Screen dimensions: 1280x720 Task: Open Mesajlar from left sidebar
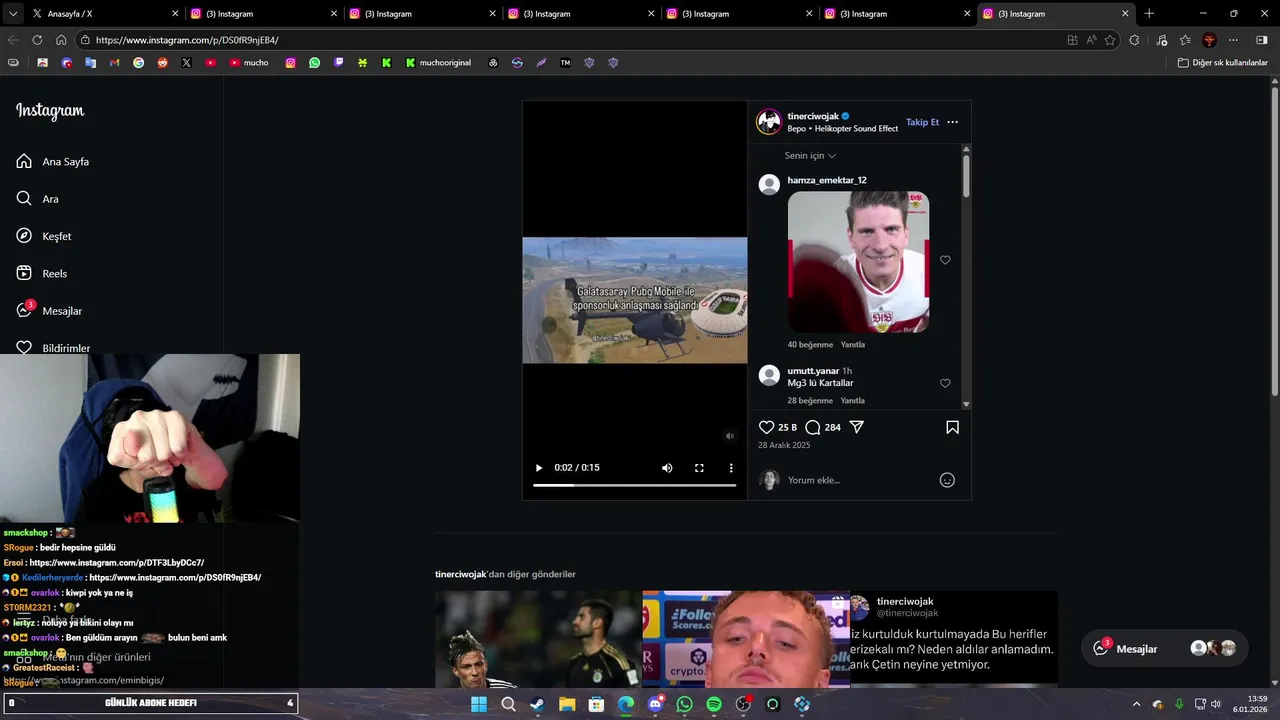point(49,311)
